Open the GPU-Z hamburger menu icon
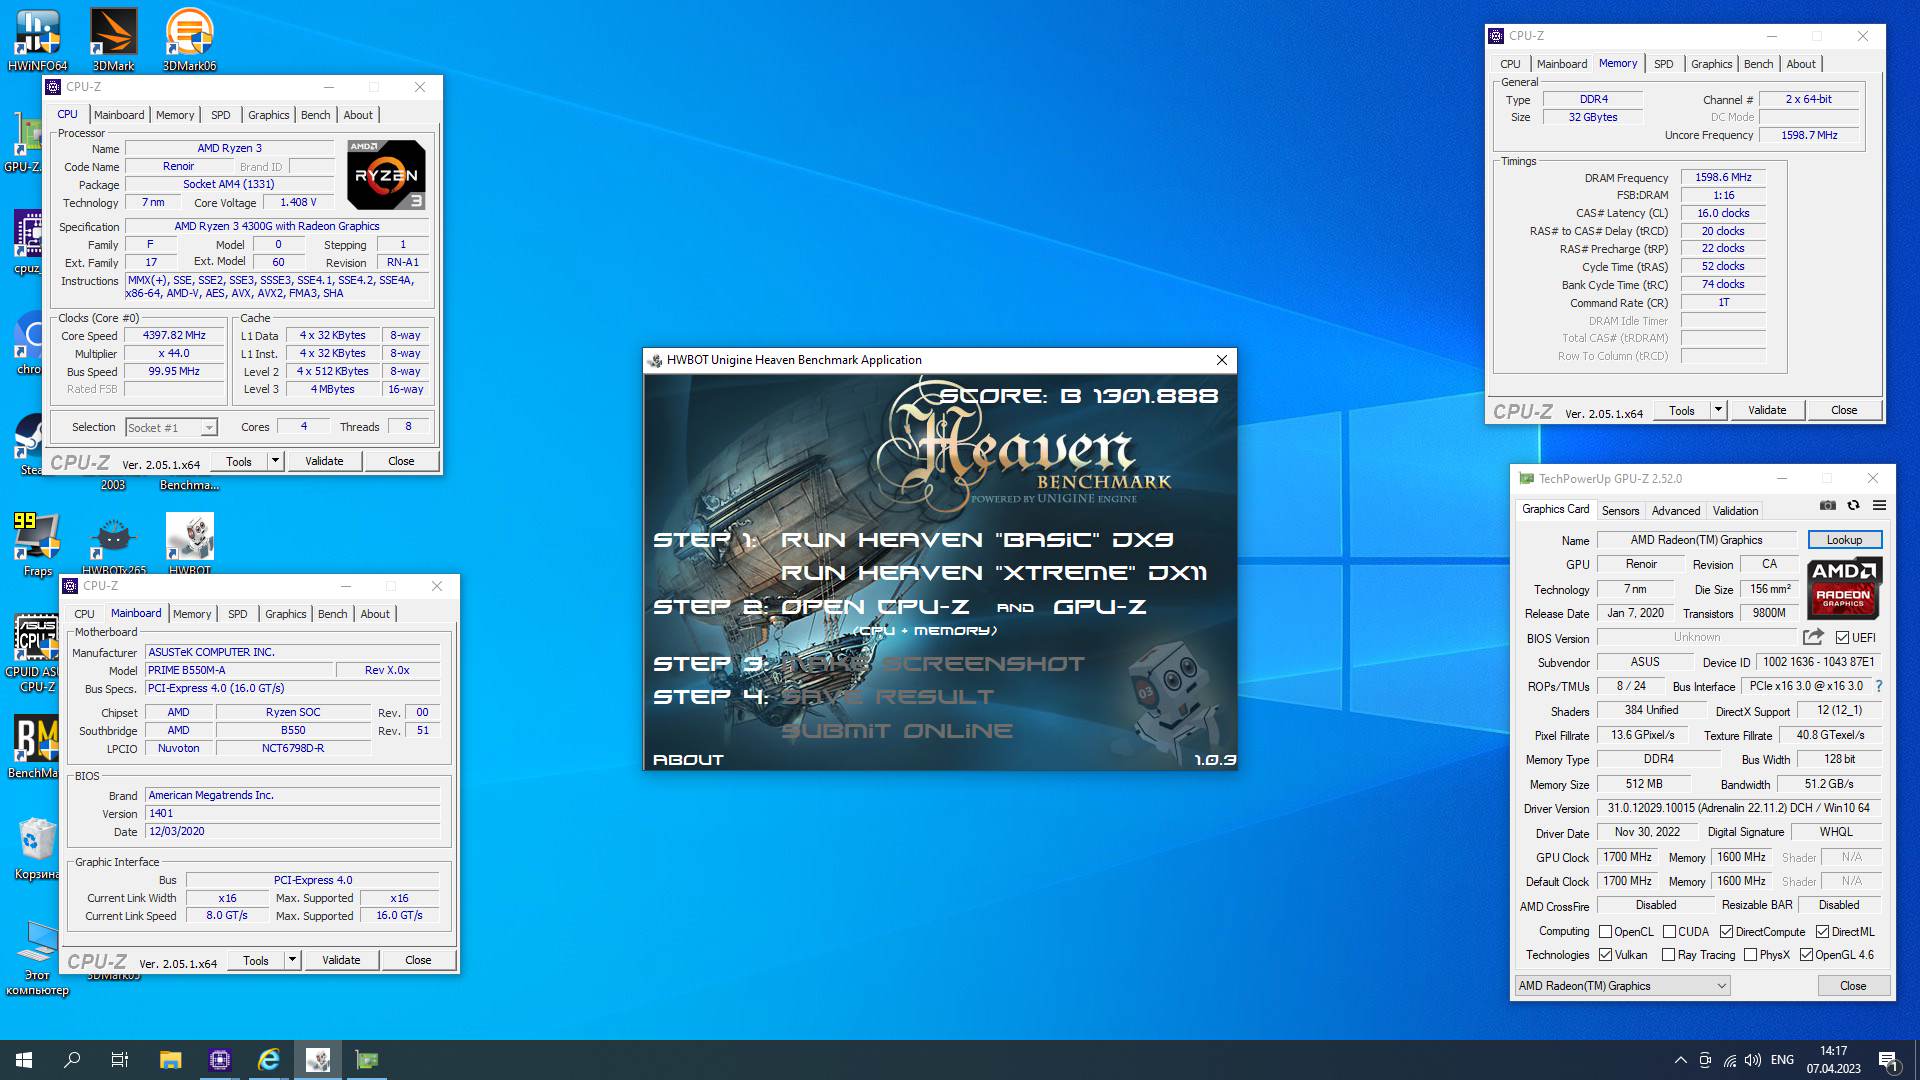The width and height of the screenshot is (1920, 1080). [x=1879, y=506]
